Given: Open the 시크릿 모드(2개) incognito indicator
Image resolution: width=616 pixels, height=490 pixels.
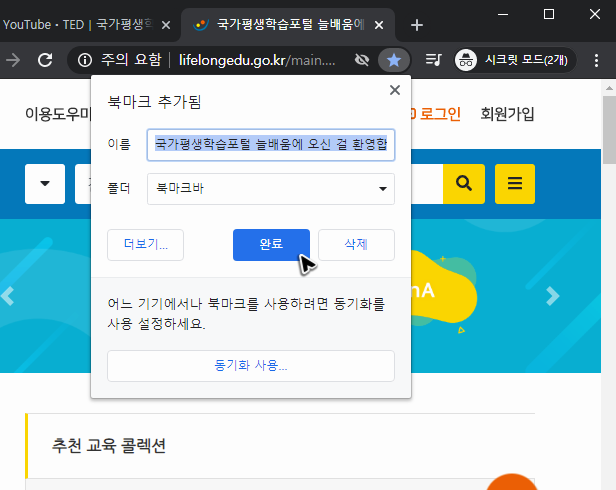Looking at the screenshot, I should [x=515, y=60].
